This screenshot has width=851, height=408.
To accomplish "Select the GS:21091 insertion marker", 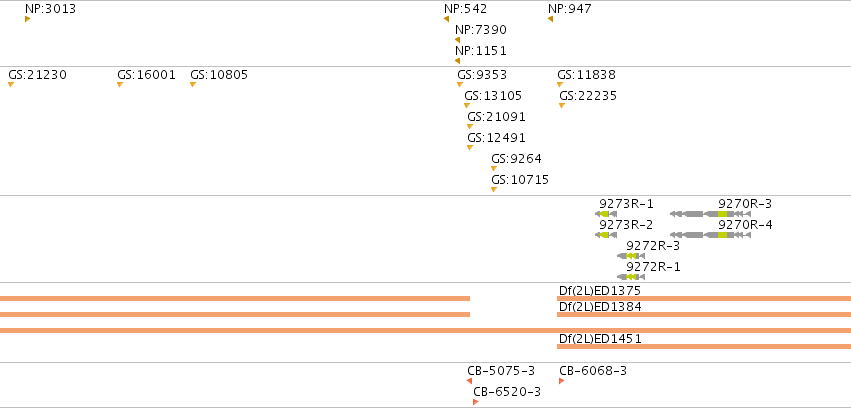I will pos(470,126).
